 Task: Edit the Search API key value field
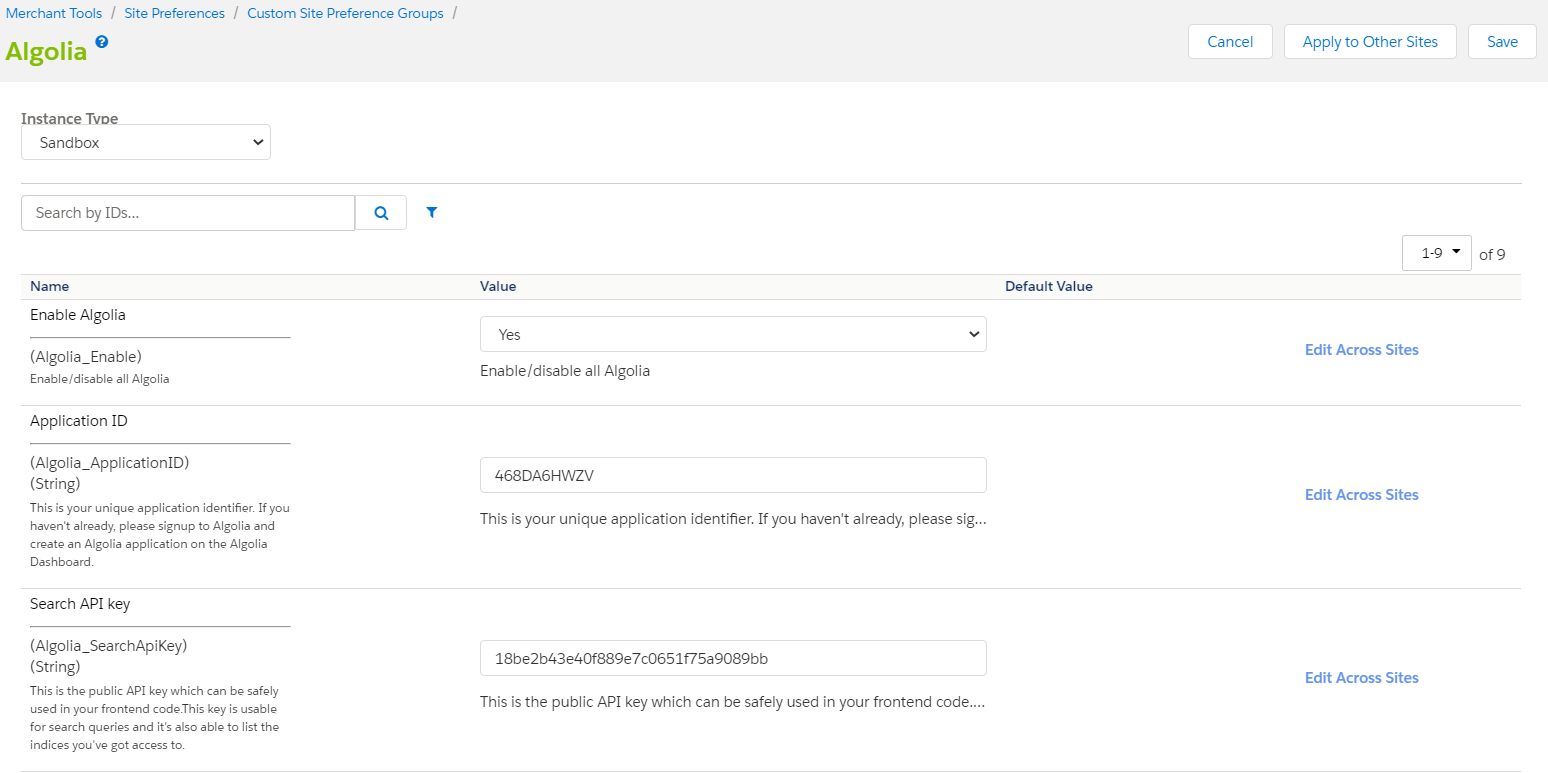(733, 658)
